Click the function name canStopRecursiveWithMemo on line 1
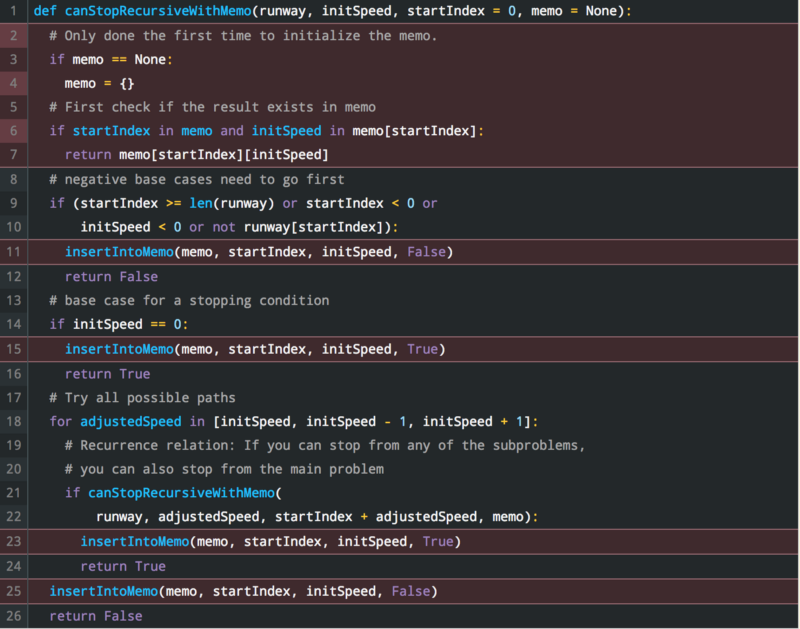 pos(158,11)
